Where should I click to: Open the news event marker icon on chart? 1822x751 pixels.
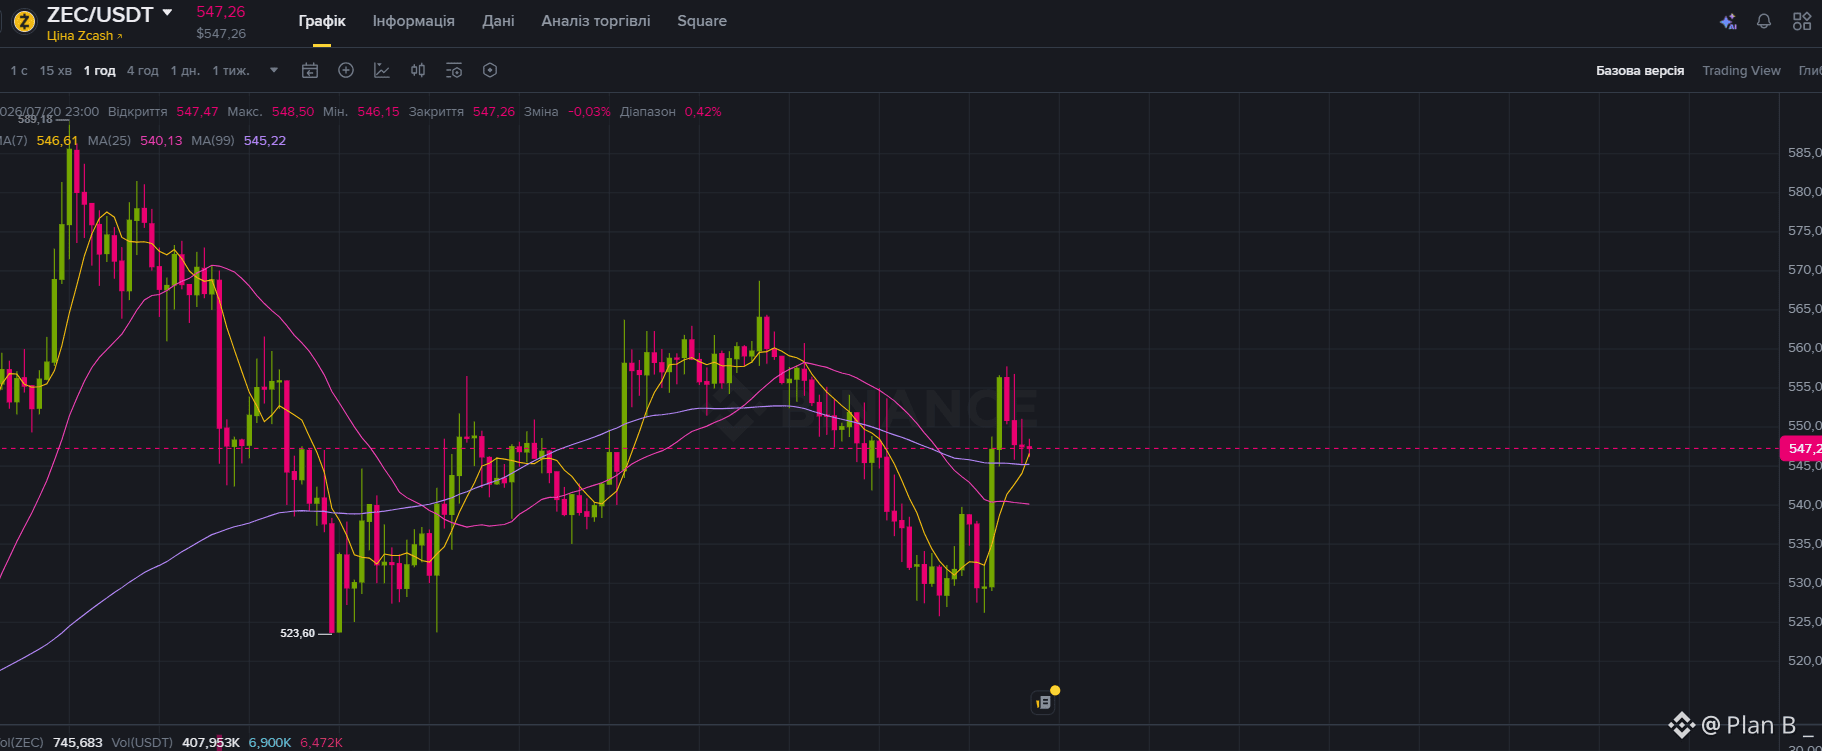(1043, 702)
